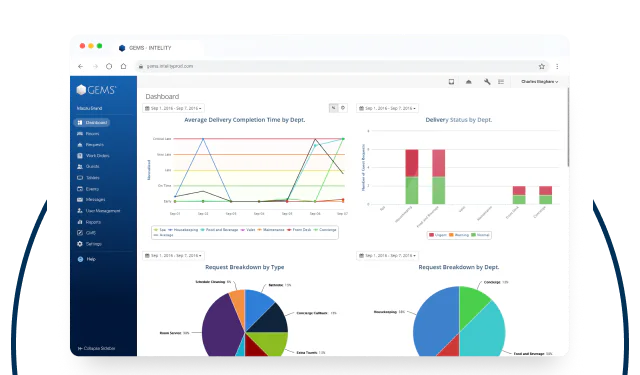Open Requests via its bell icon
This screenshot has width=640, height=375.
[80, 144]
